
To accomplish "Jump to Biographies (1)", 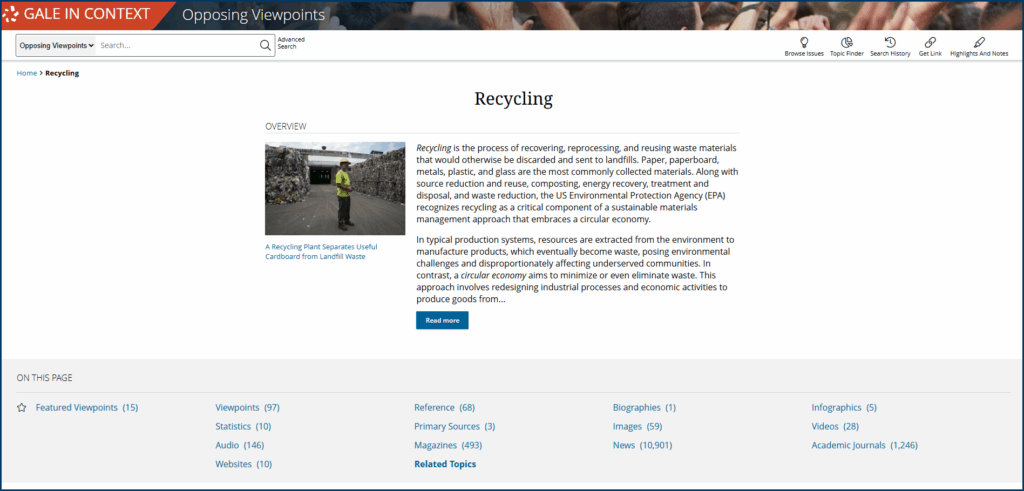I will click(x=645, y=407).
